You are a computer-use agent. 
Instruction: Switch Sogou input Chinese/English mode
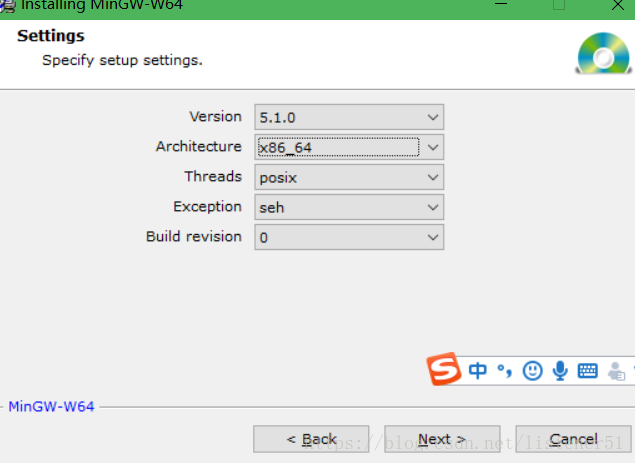pos(478,371)
